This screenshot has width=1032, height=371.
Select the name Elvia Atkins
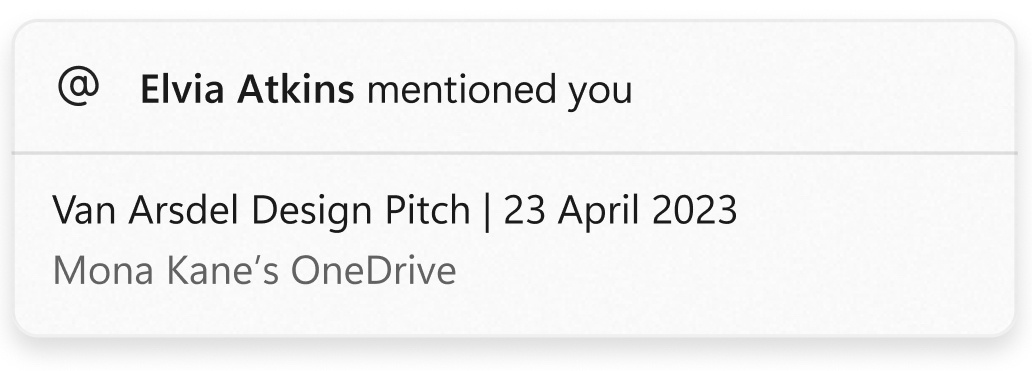tap(247, 89)
